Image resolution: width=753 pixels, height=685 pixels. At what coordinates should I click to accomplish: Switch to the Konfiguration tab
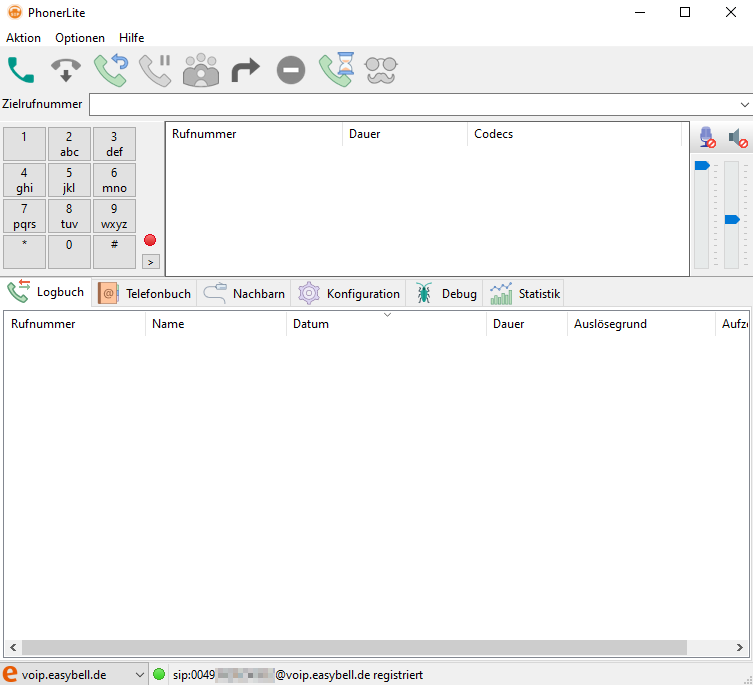pyautogui.click(x=350, y=294)
